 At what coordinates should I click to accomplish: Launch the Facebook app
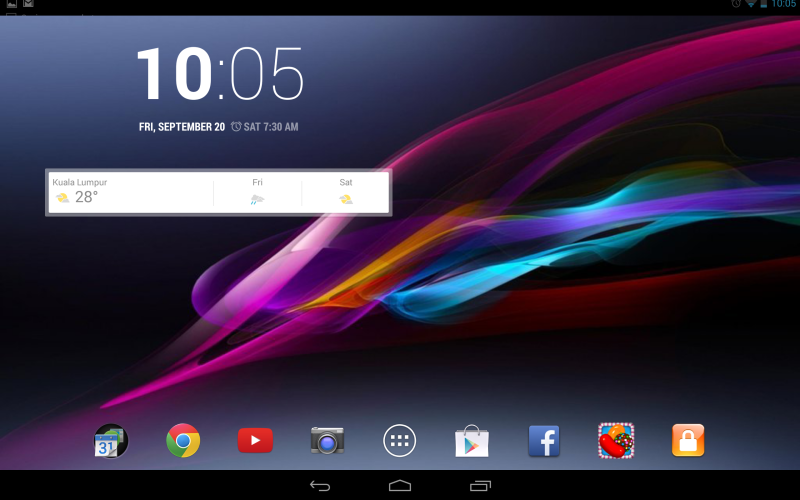(543, 441)
